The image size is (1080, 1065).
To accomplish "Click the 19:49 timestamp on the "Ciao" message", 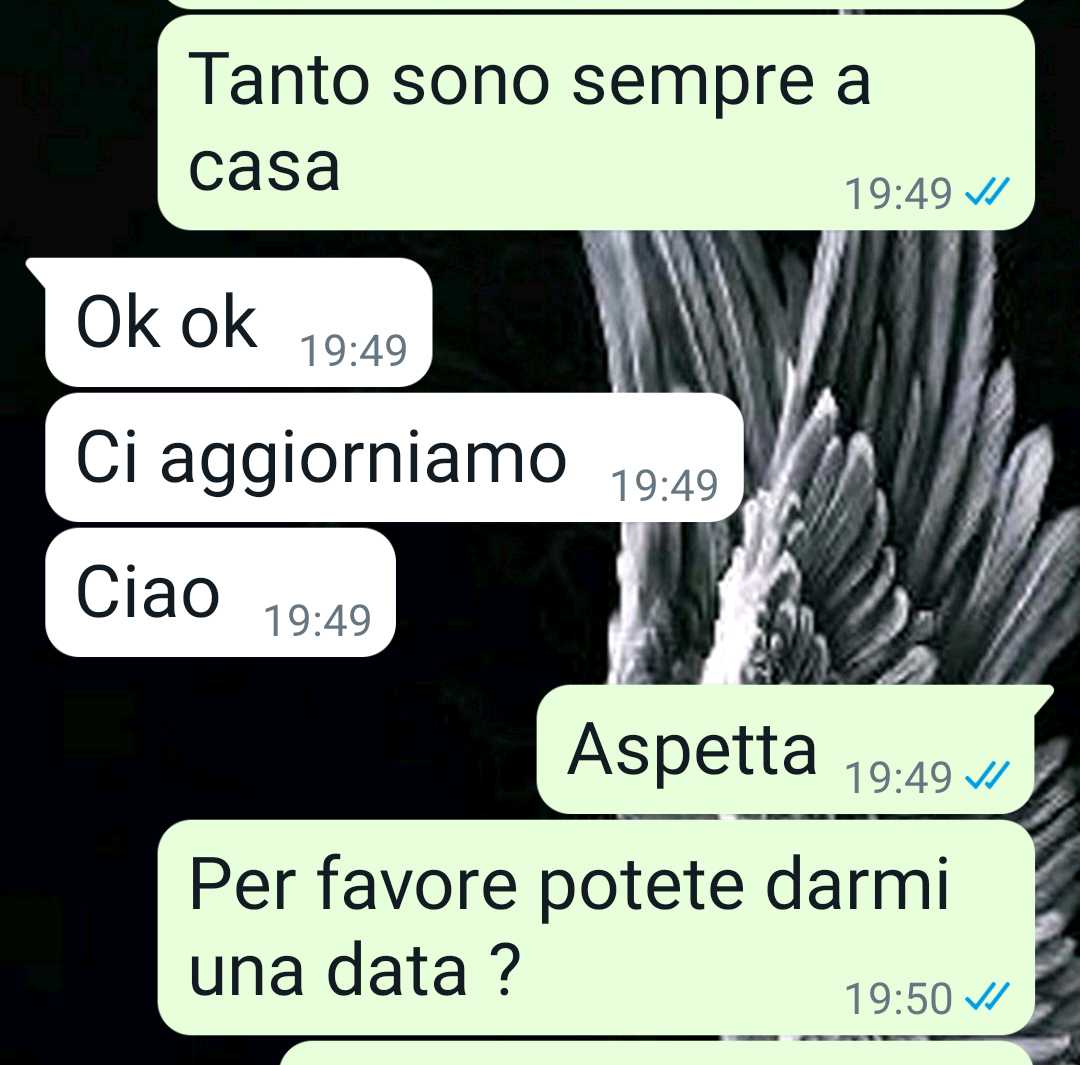I will pyautogui.click(x=318, y=620).
